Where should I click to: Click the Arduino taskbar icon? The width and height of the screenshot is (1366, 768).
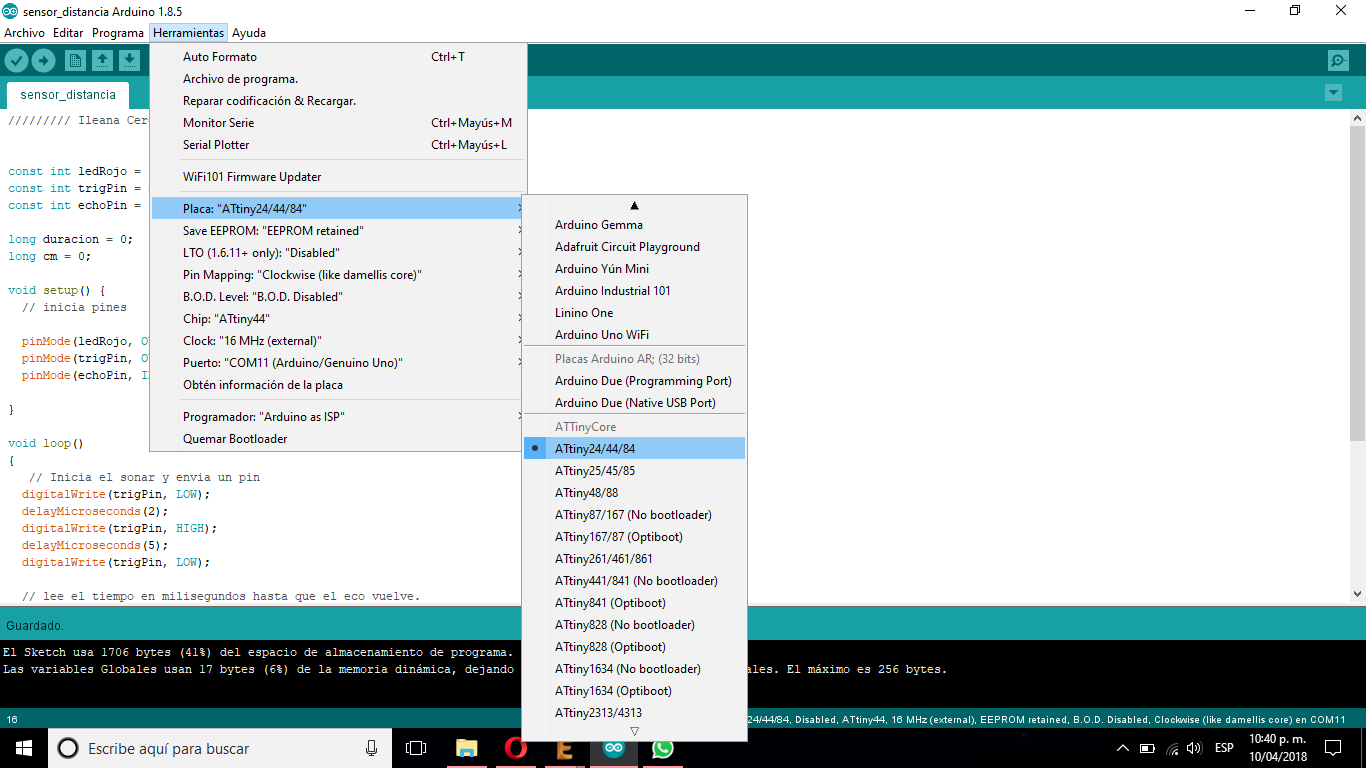(613, 748)
